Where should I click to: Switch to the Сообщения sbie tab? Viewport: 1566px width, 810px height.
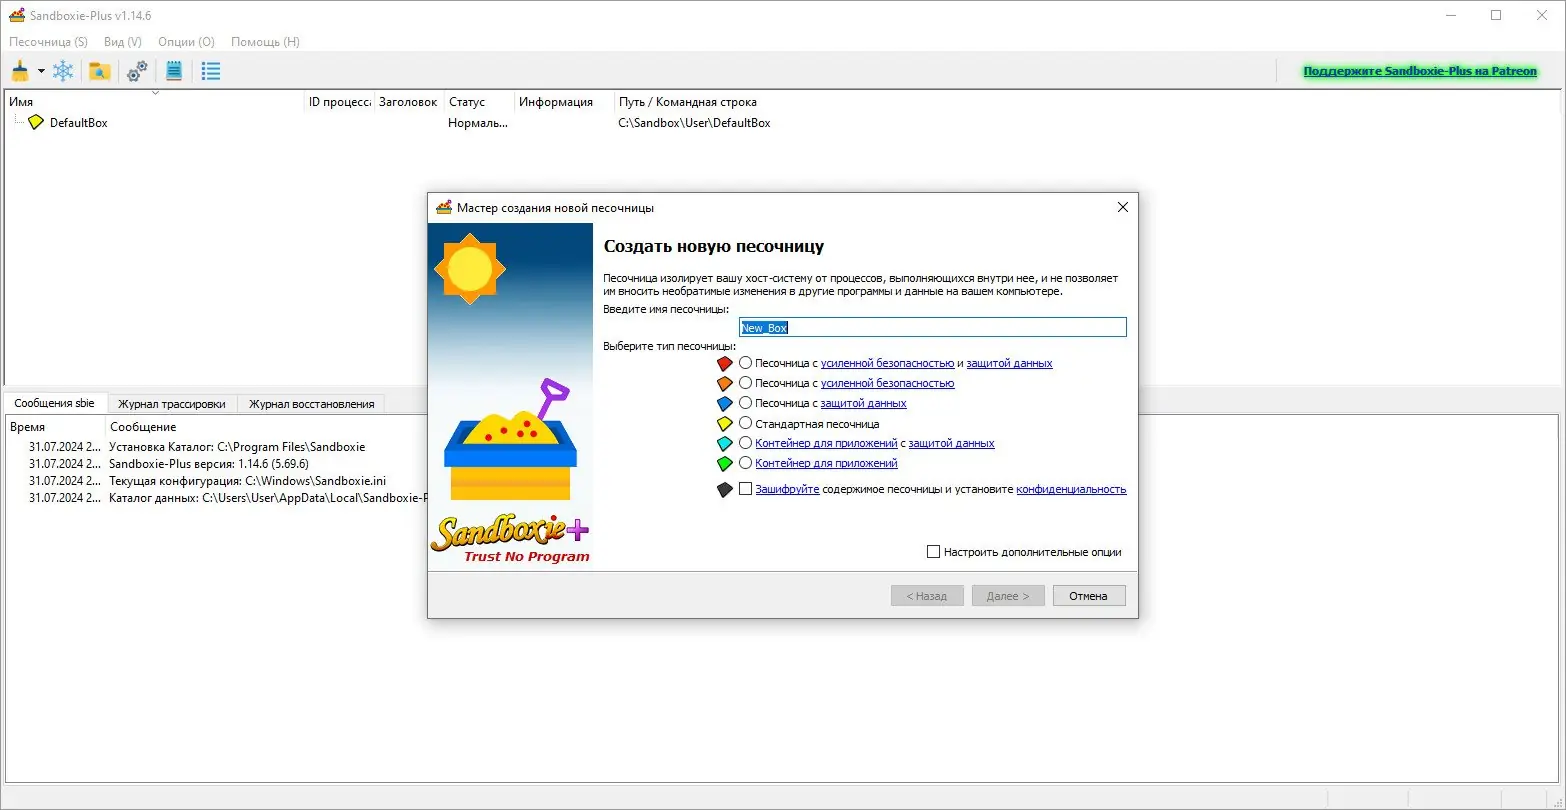(x=55, y=403)
